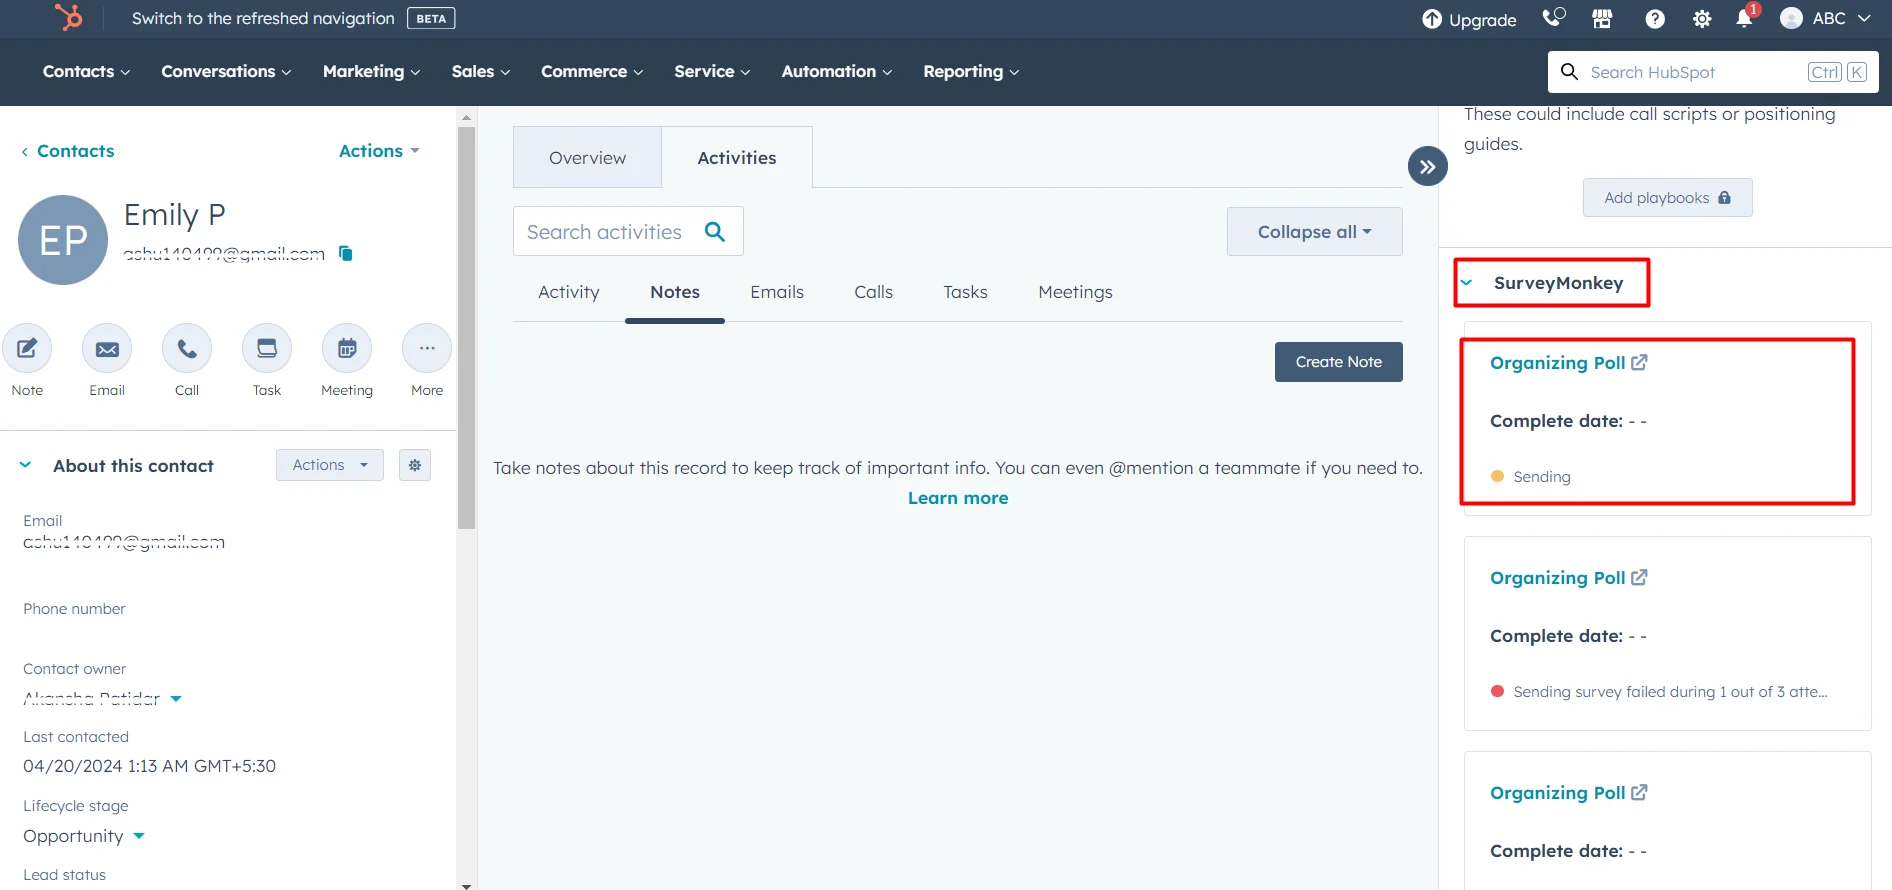Open the More actions ellipsis icon

pos(427,348)
